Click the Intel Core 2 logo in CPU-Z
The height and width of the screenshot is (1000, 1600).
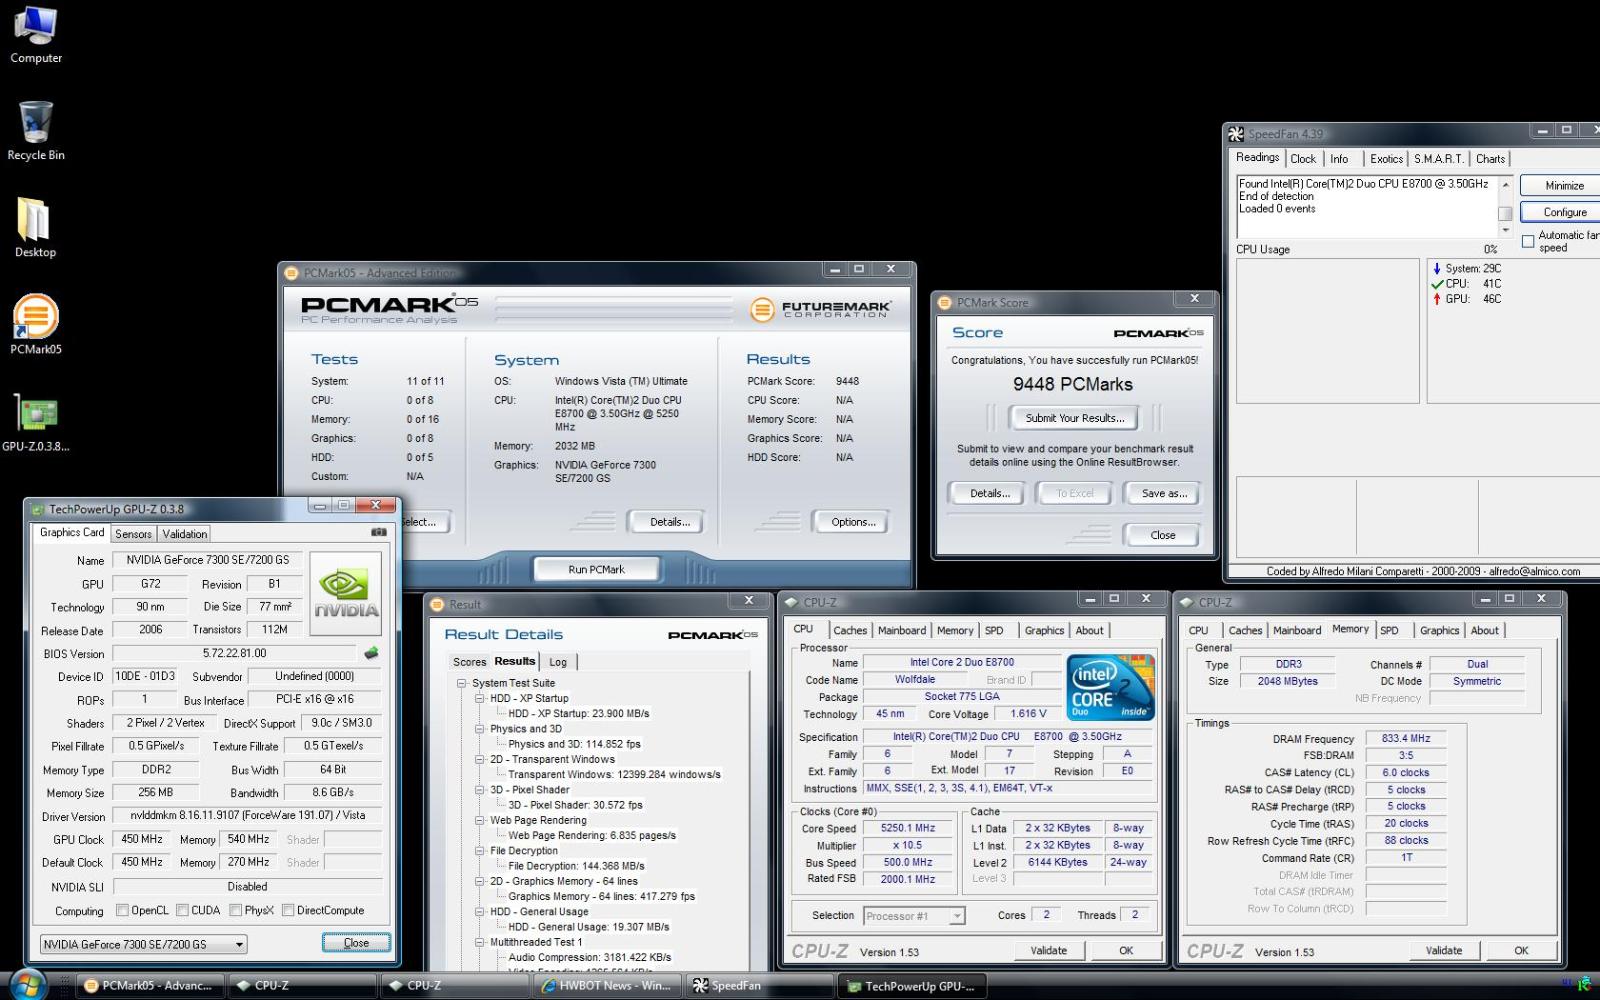[1110, 687]
